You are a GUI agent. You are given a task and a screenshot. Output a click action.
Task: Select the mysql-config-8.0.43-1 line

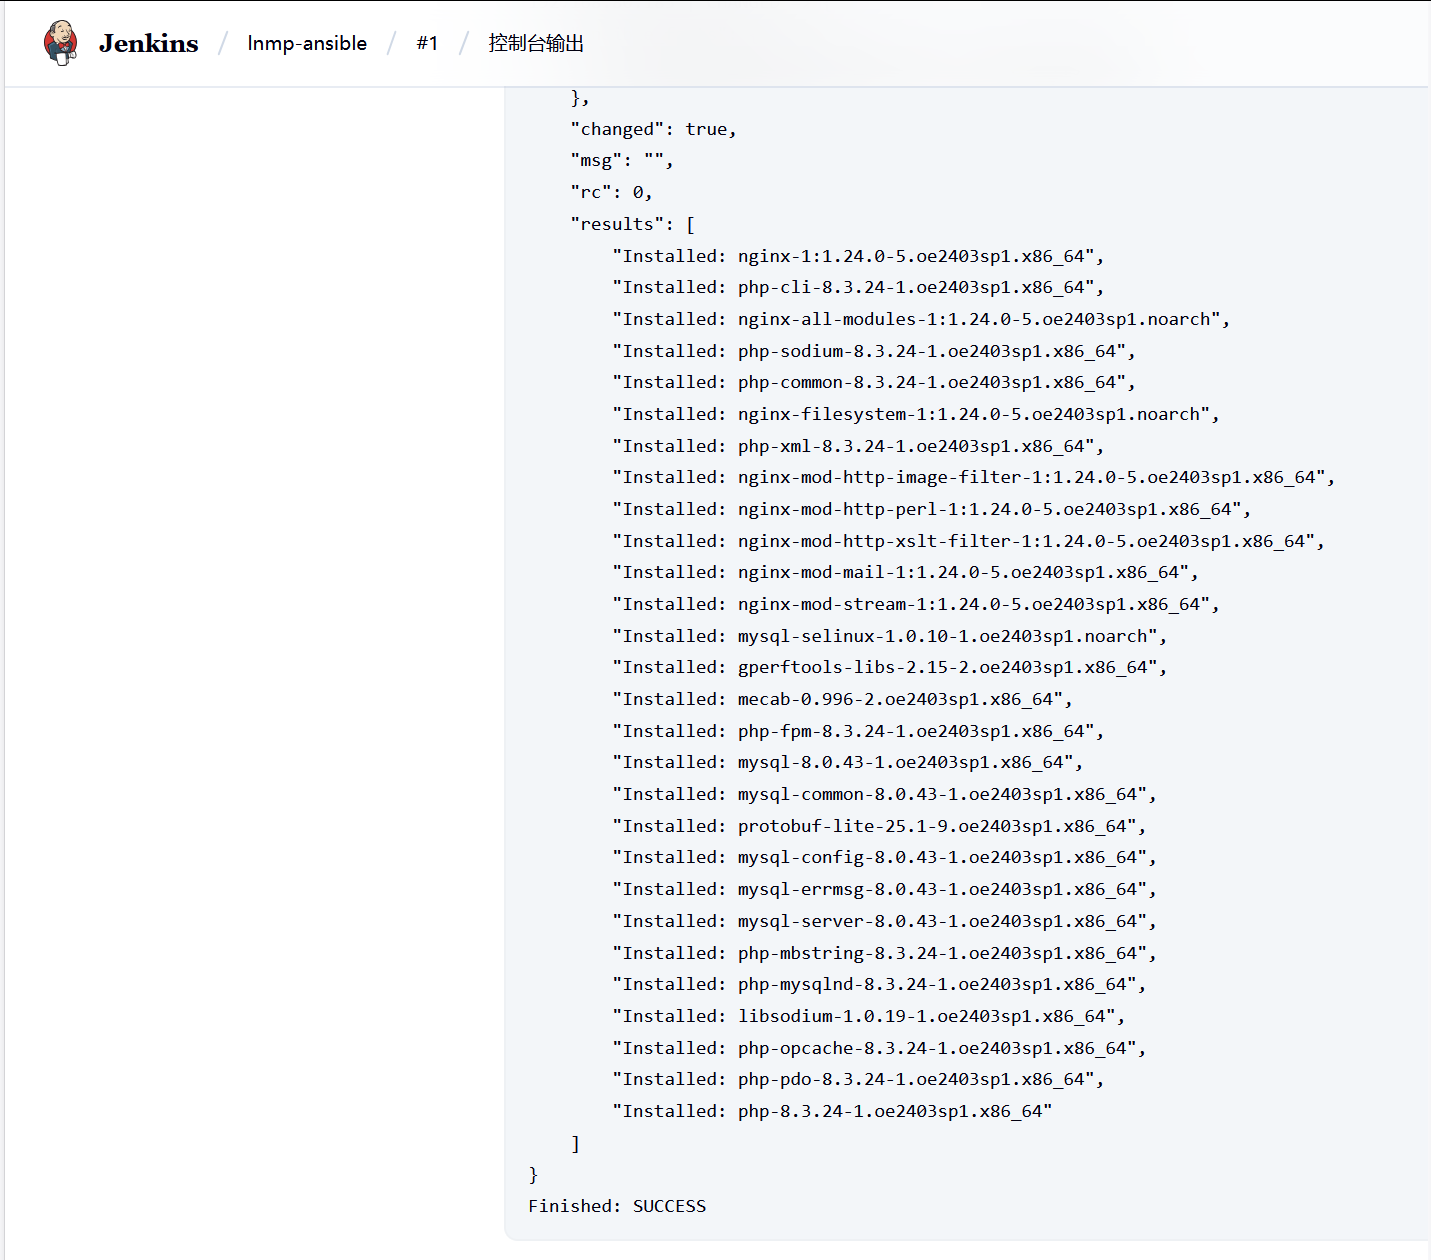884,857
